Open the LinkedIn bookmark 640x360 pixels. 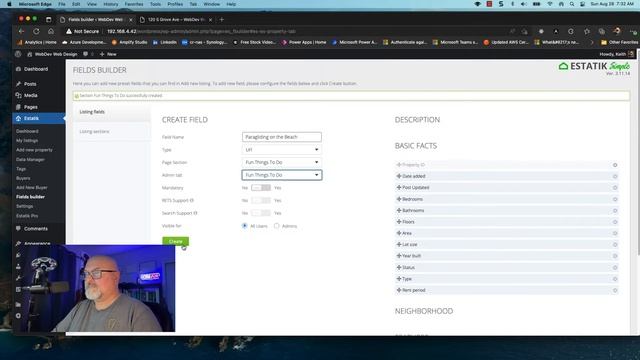165,42
